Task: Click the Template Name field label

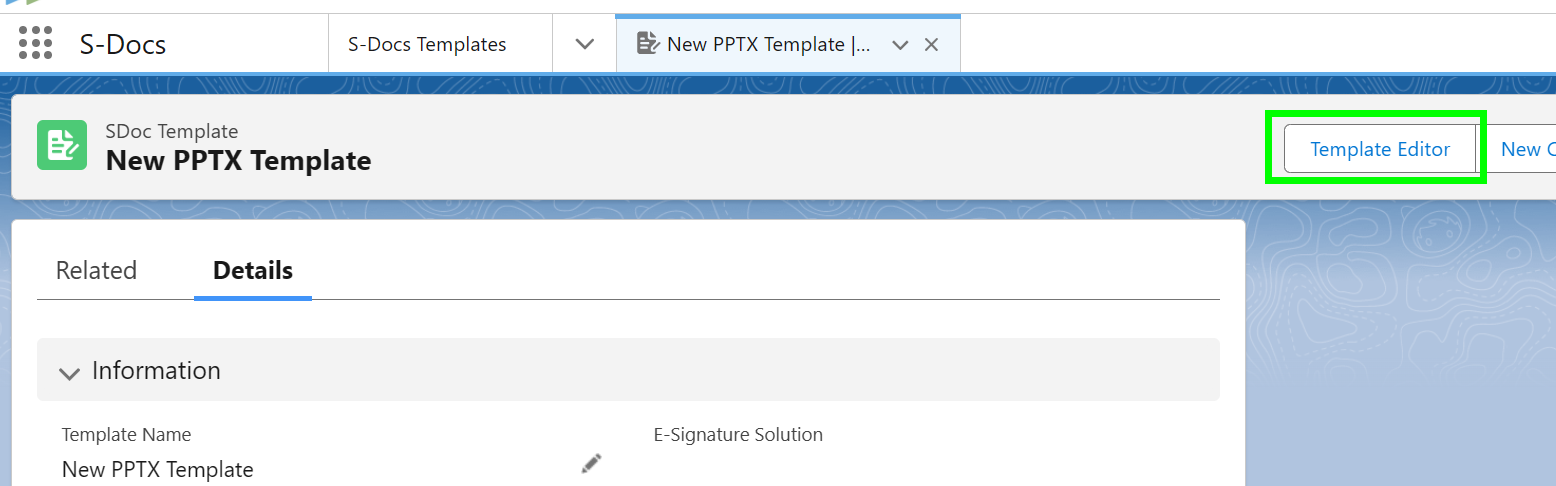Action: click(126, 434)
